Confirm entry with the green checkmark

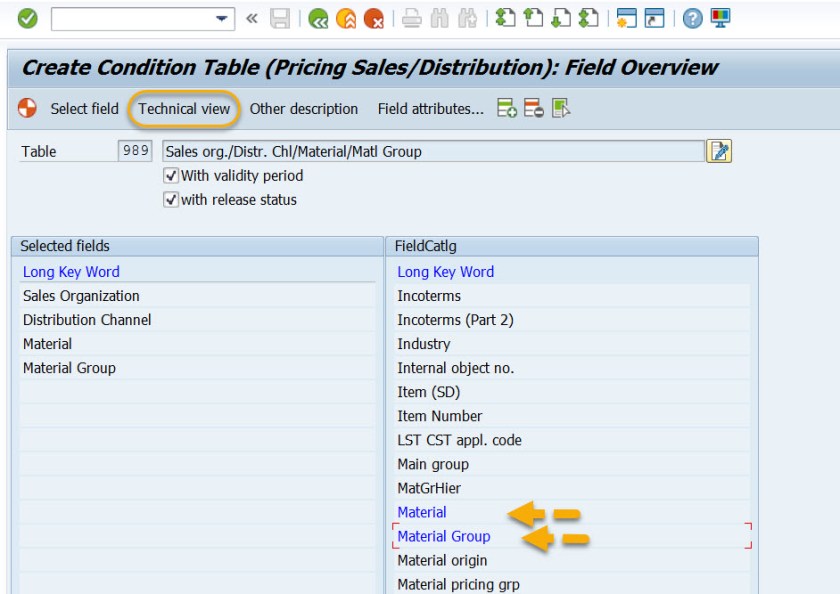[x=27, y=17]
